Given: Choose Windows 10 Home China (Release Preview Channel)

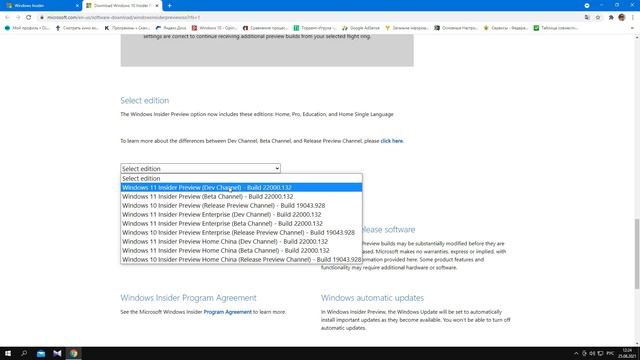Looking at the screenshot, I should 241,259.
